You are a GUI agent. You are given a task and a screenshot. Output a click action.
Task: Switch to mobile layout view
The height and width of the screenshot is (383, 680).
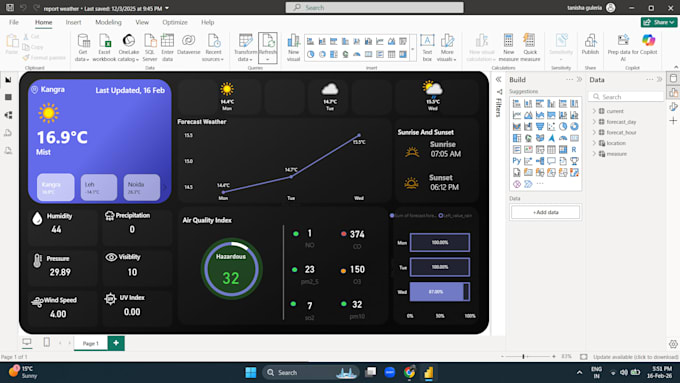(46, 343)
